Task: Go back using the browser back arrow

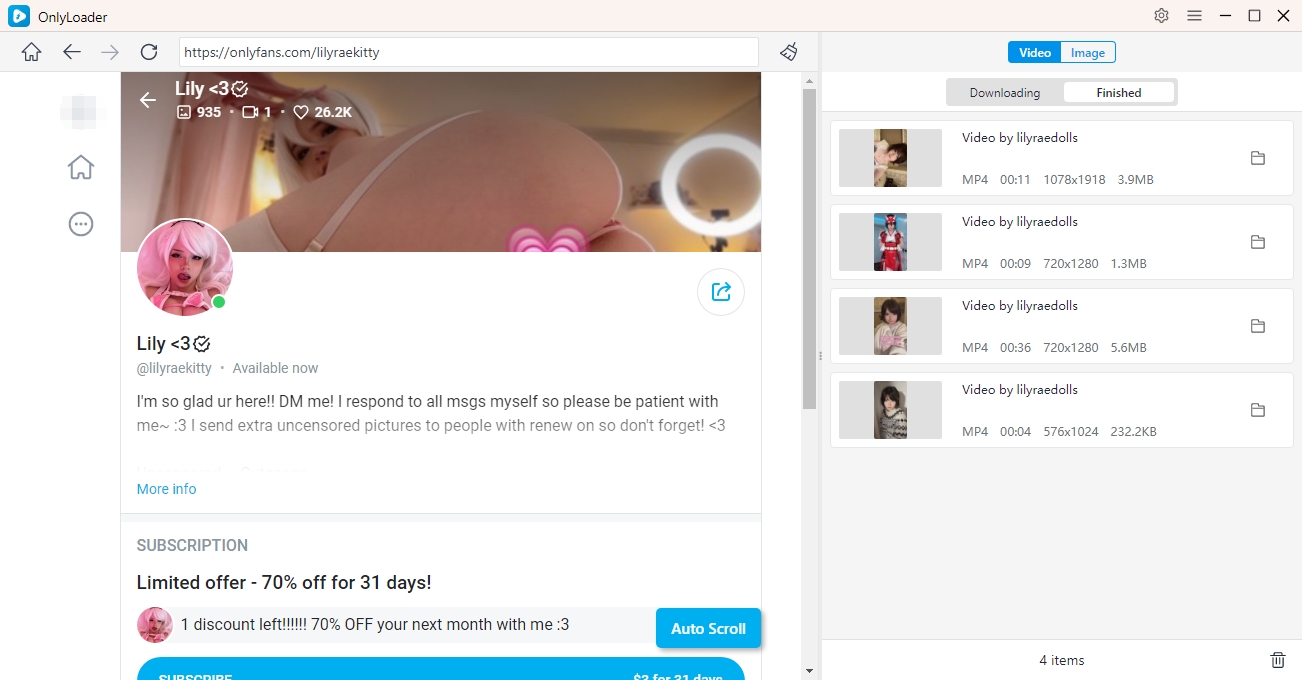Action: tap(71, 52)
